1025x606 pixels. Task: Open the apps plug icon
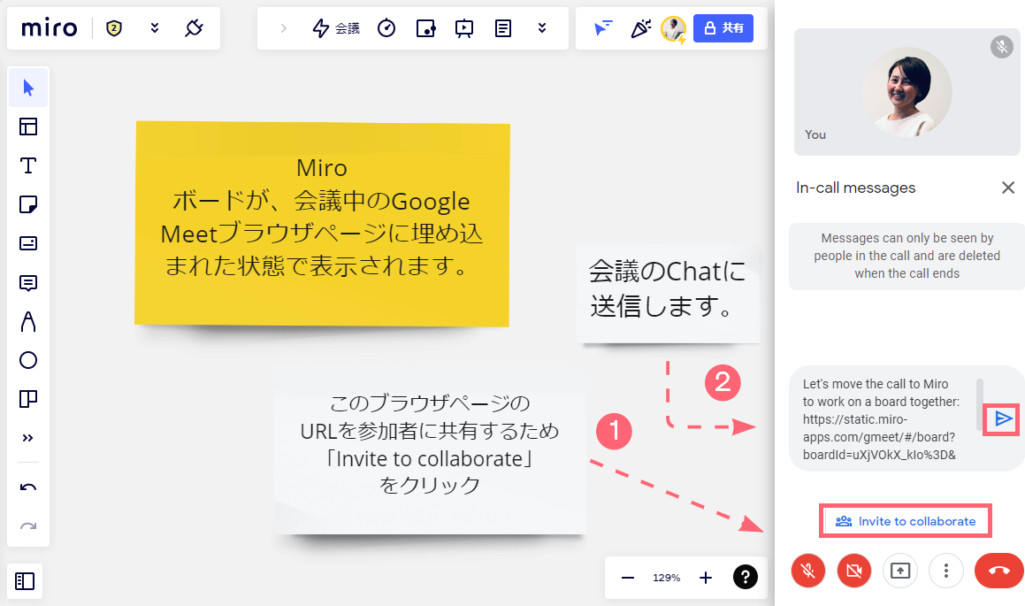click(193, 28)
